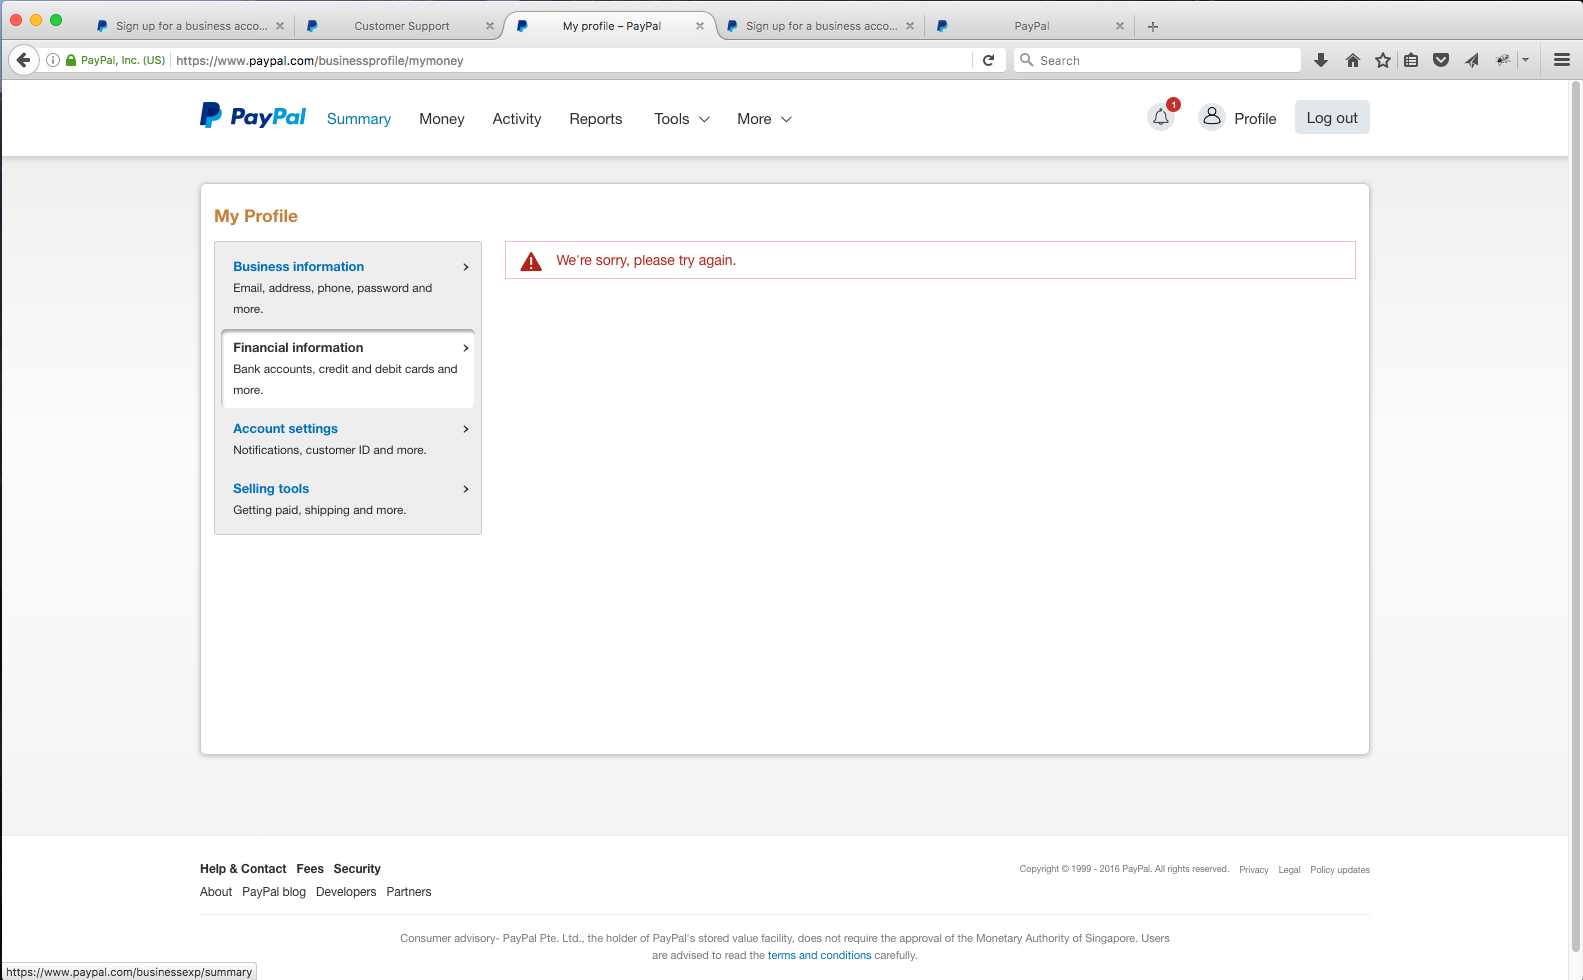Screen dimensions: 1583x980
Task: Open the About footer link
Action: 216,892
